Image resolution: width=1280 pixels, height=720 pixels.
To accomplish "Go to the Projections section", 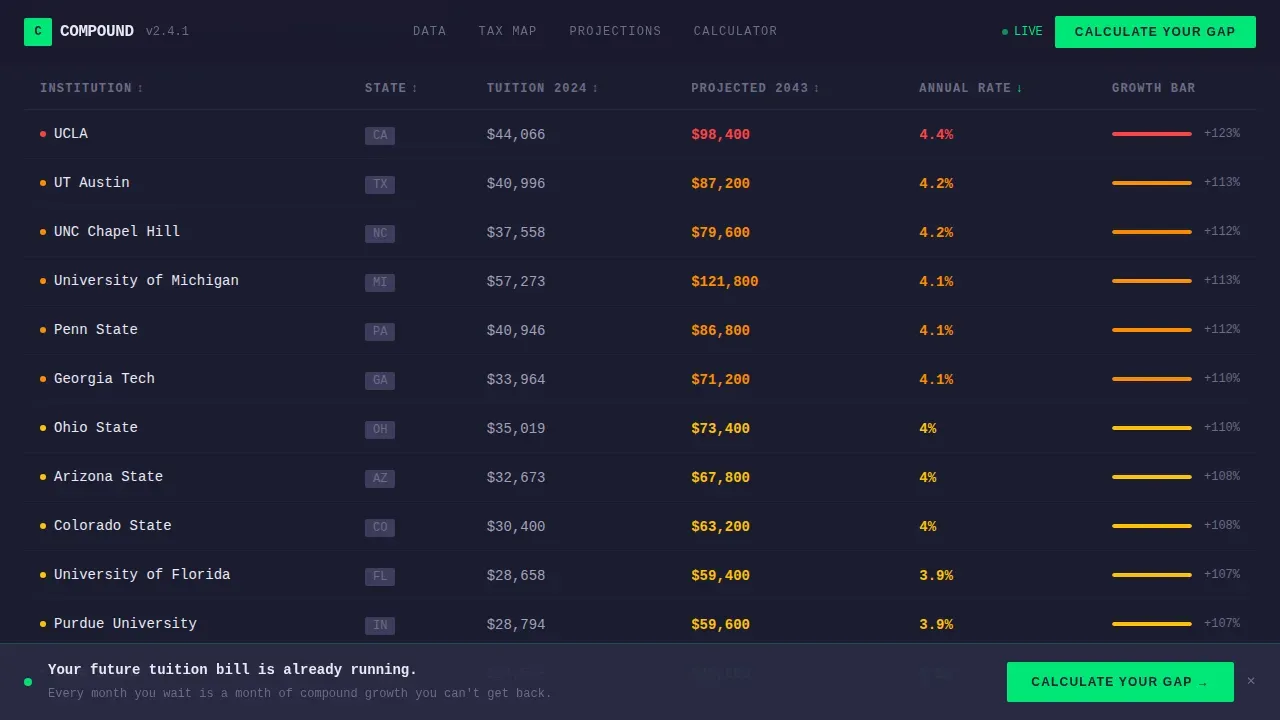I will 615,32.
